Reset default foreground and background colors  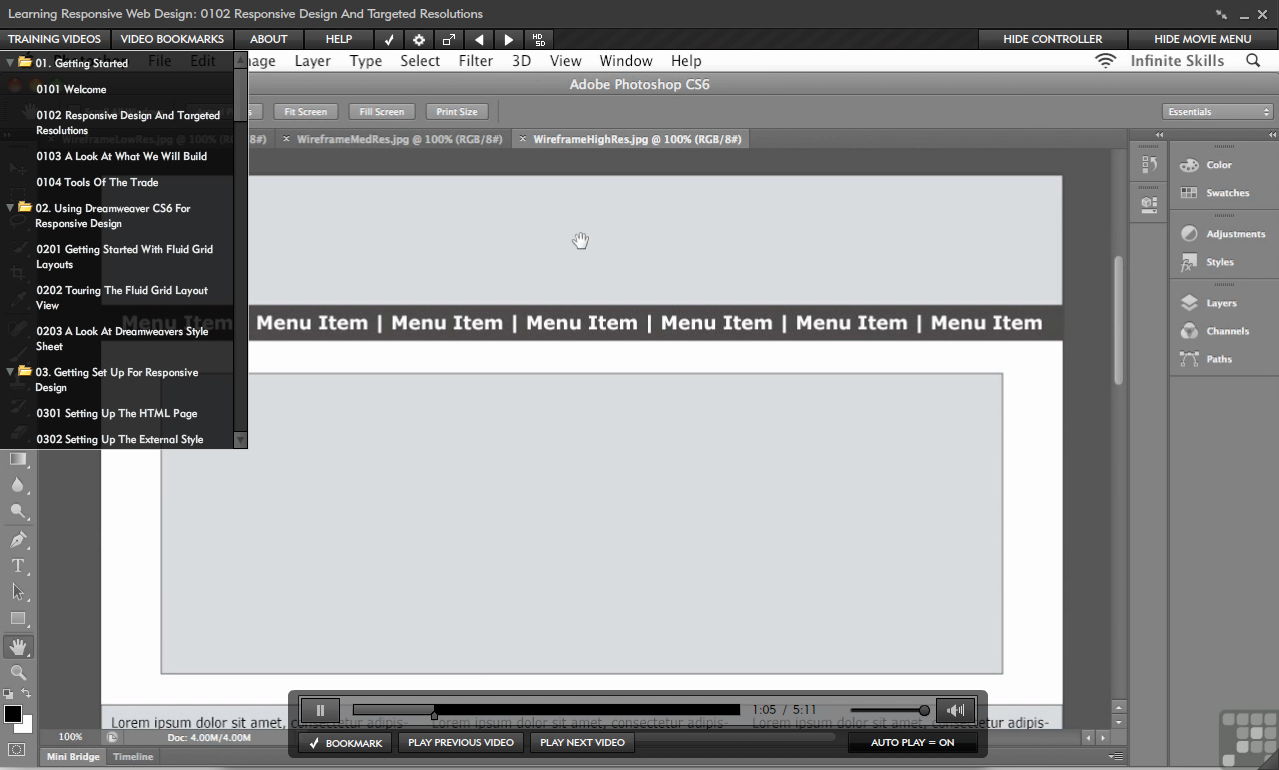click(8, 693)
